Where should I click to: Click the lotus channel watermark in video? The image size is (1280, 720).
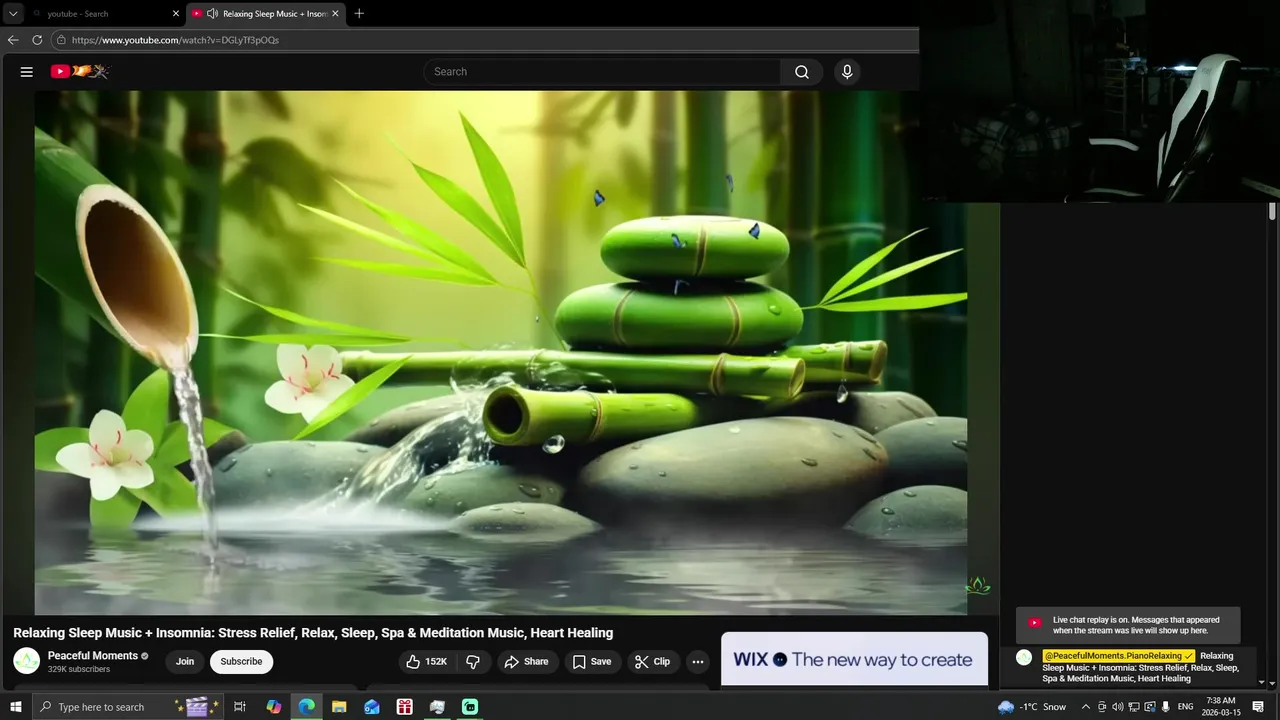coord(977,586)
